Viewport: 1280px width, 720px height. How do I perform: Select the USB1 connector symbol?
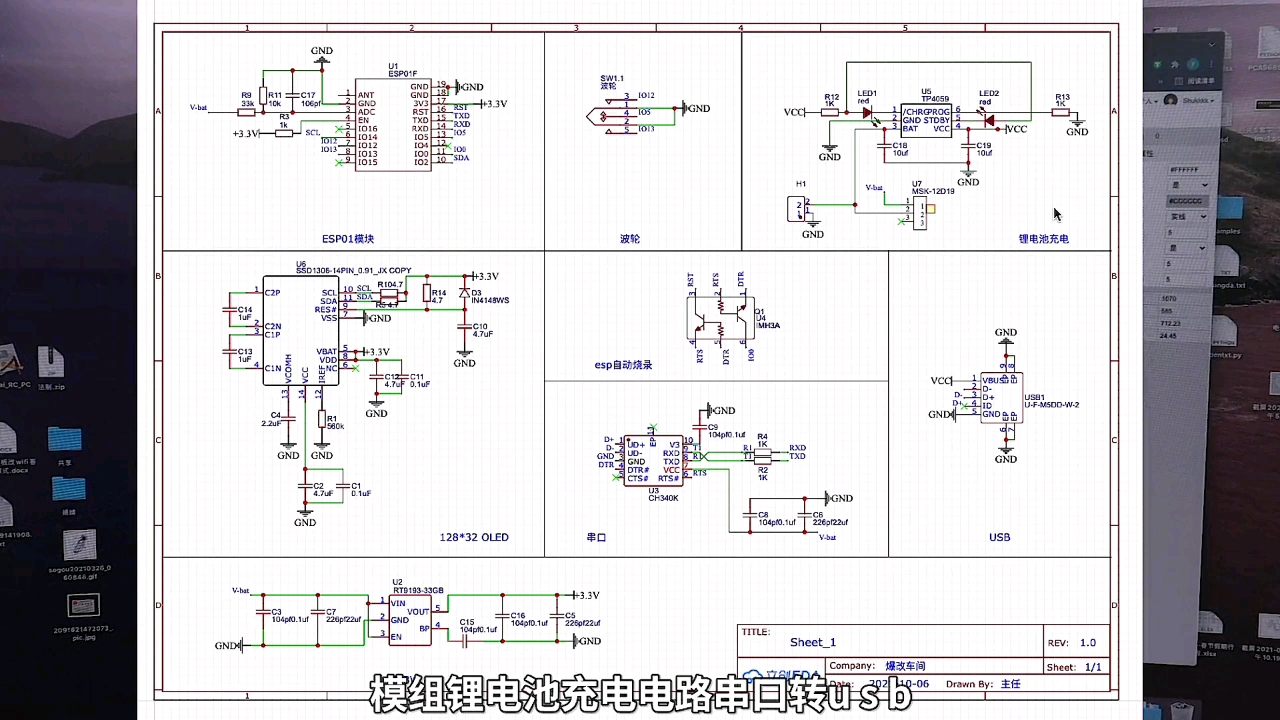(x=1000, y=397)
